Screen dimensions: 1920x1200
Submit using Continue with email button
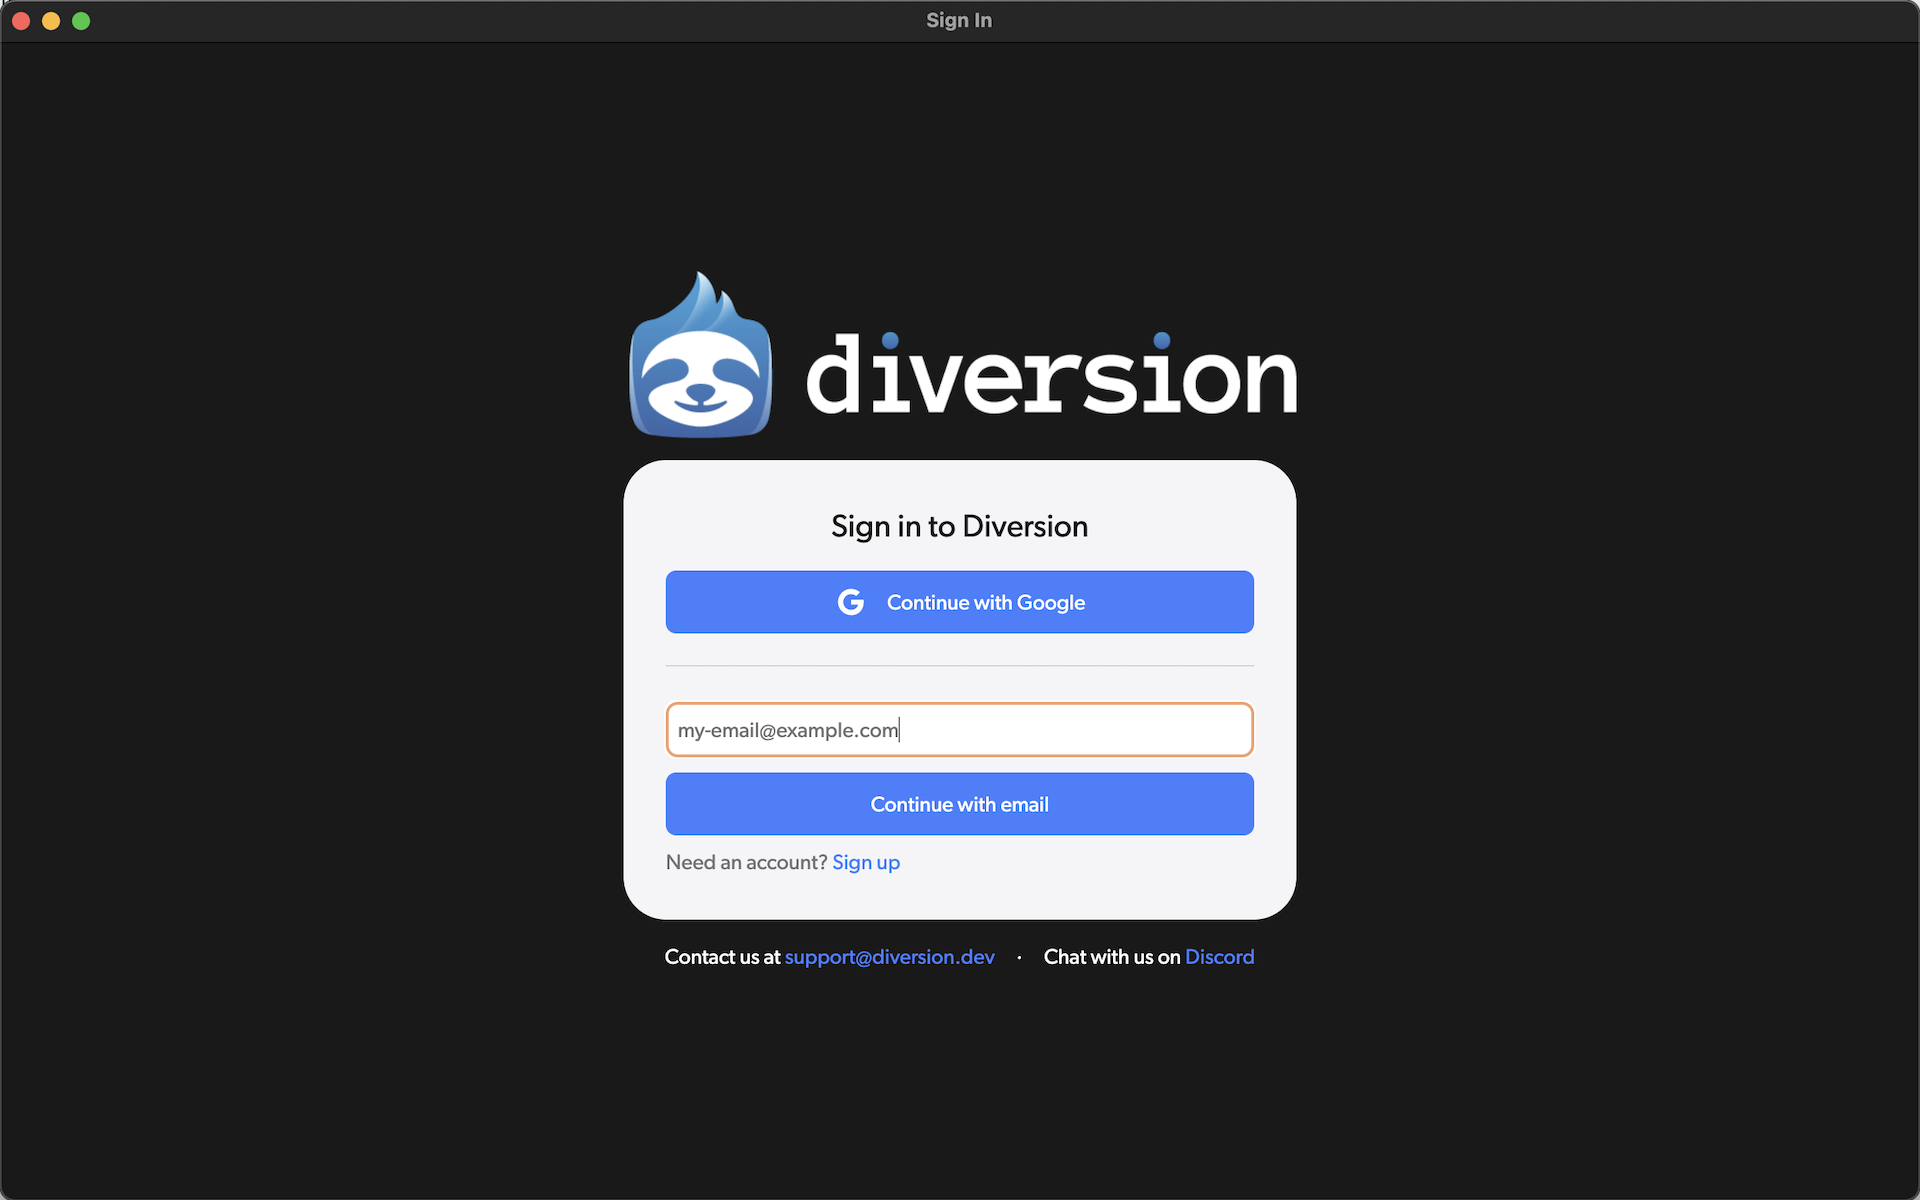pyautogui.click(x=959, y=804)
